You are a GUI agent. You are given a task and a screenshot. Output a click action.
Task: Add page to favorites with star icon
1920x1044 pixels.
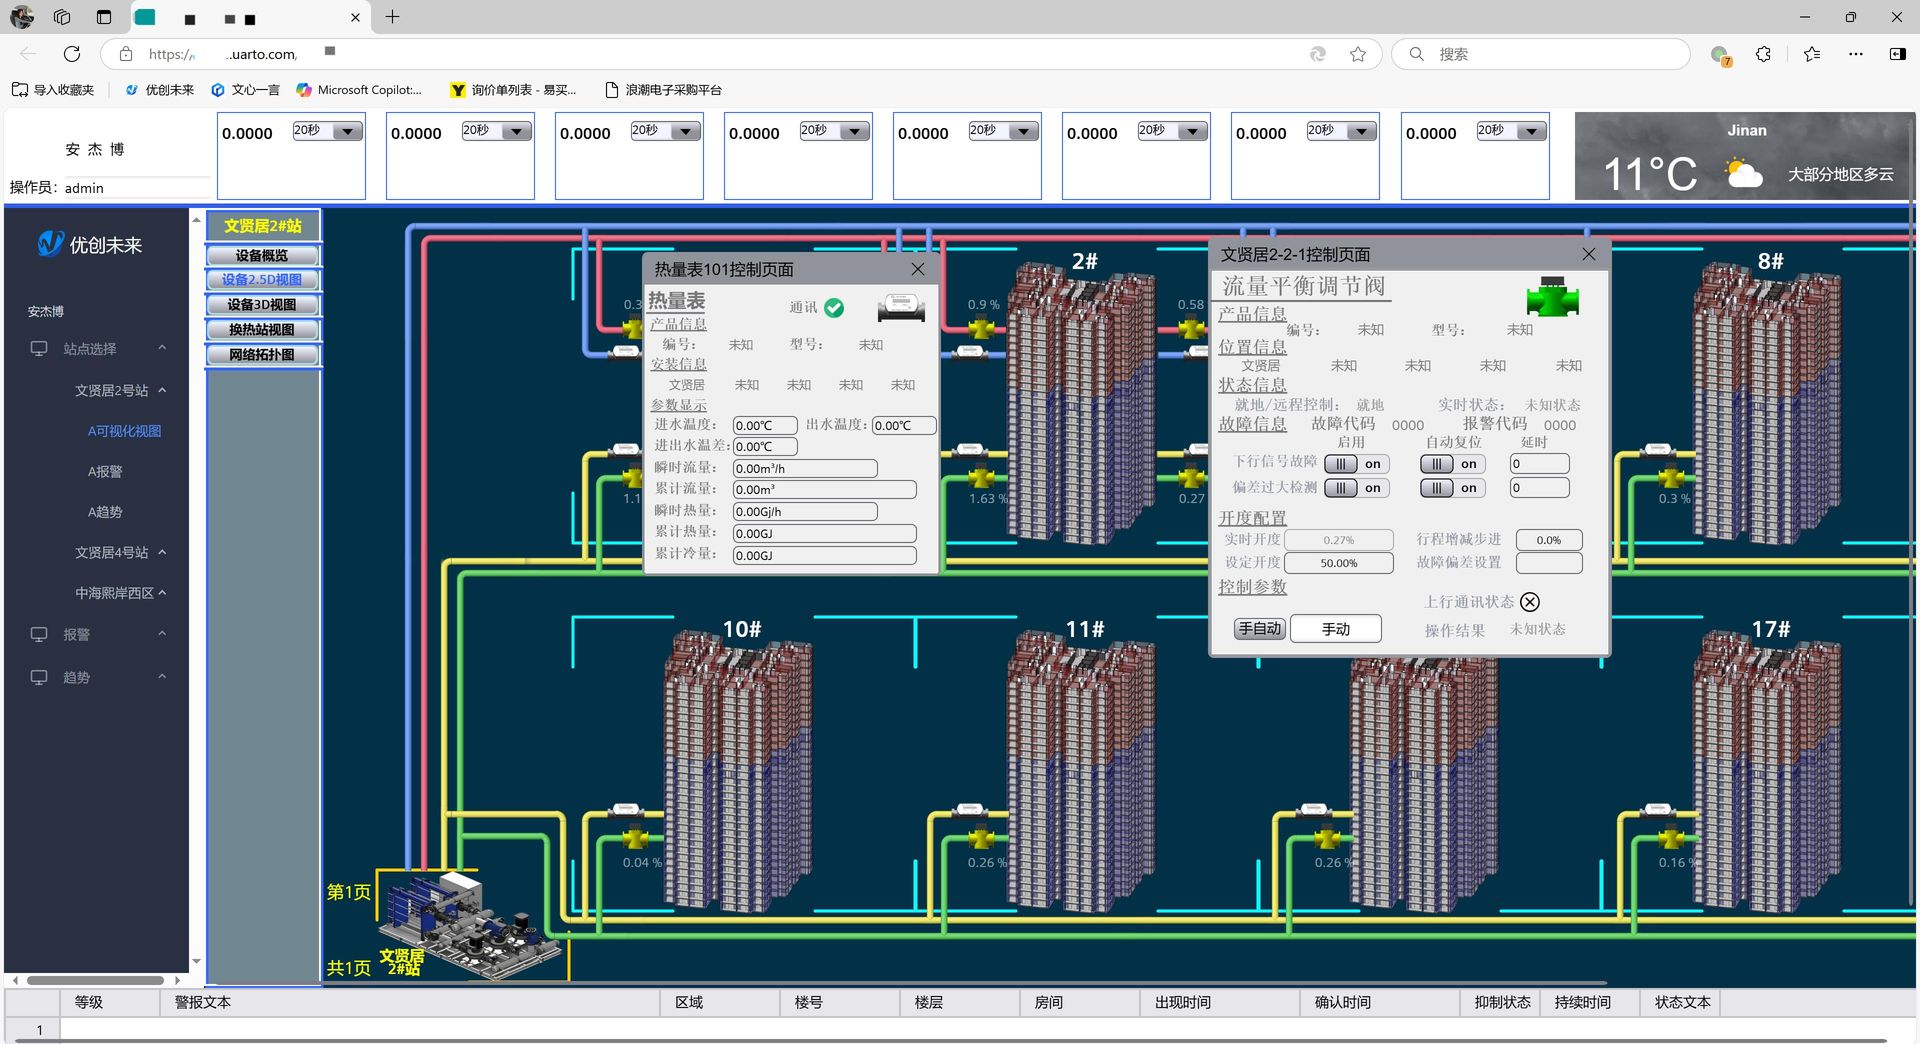(1357, 54)
